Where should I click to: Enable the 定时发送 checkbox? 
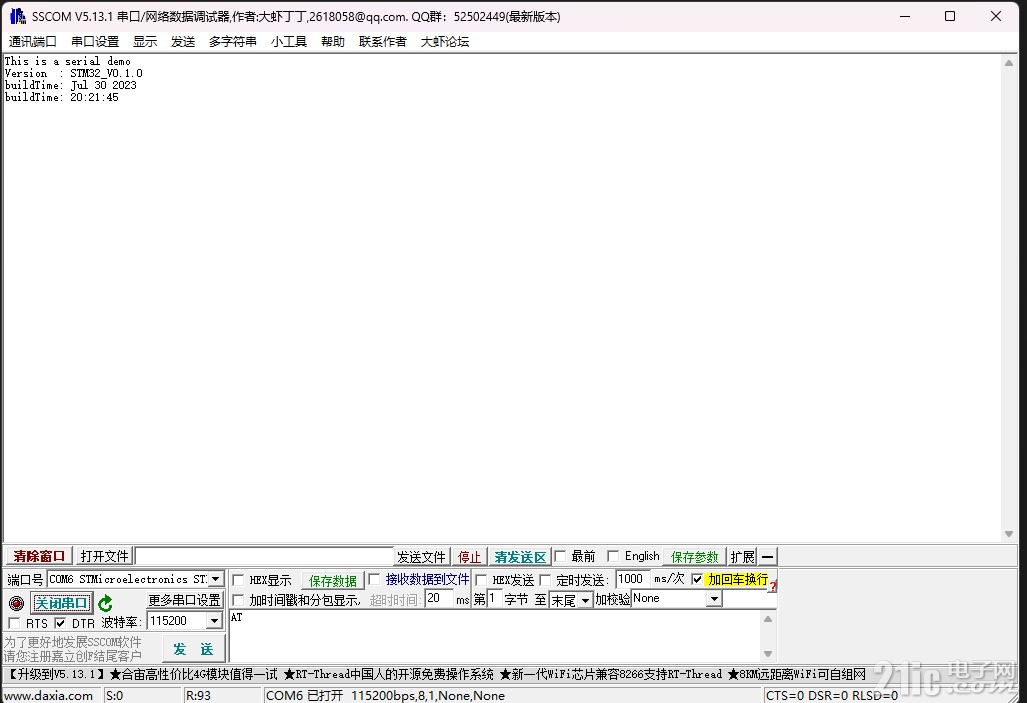point(545,580)
